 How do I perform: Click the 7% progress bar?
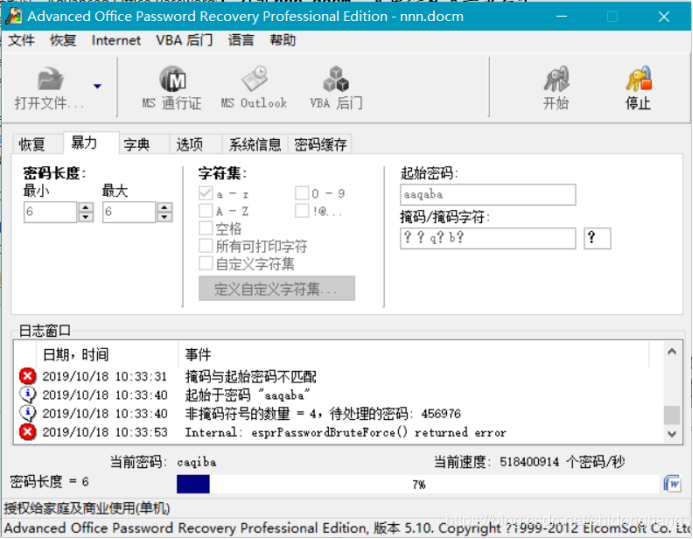point(418,484)
